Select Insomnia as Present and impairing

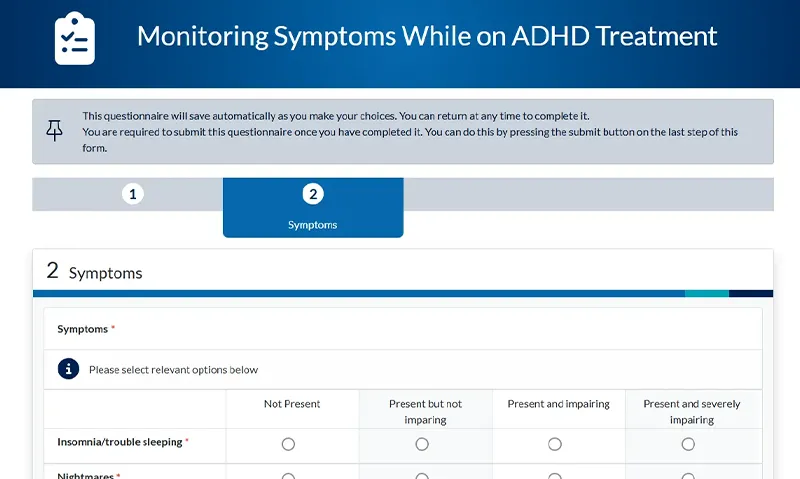point(555,444)
